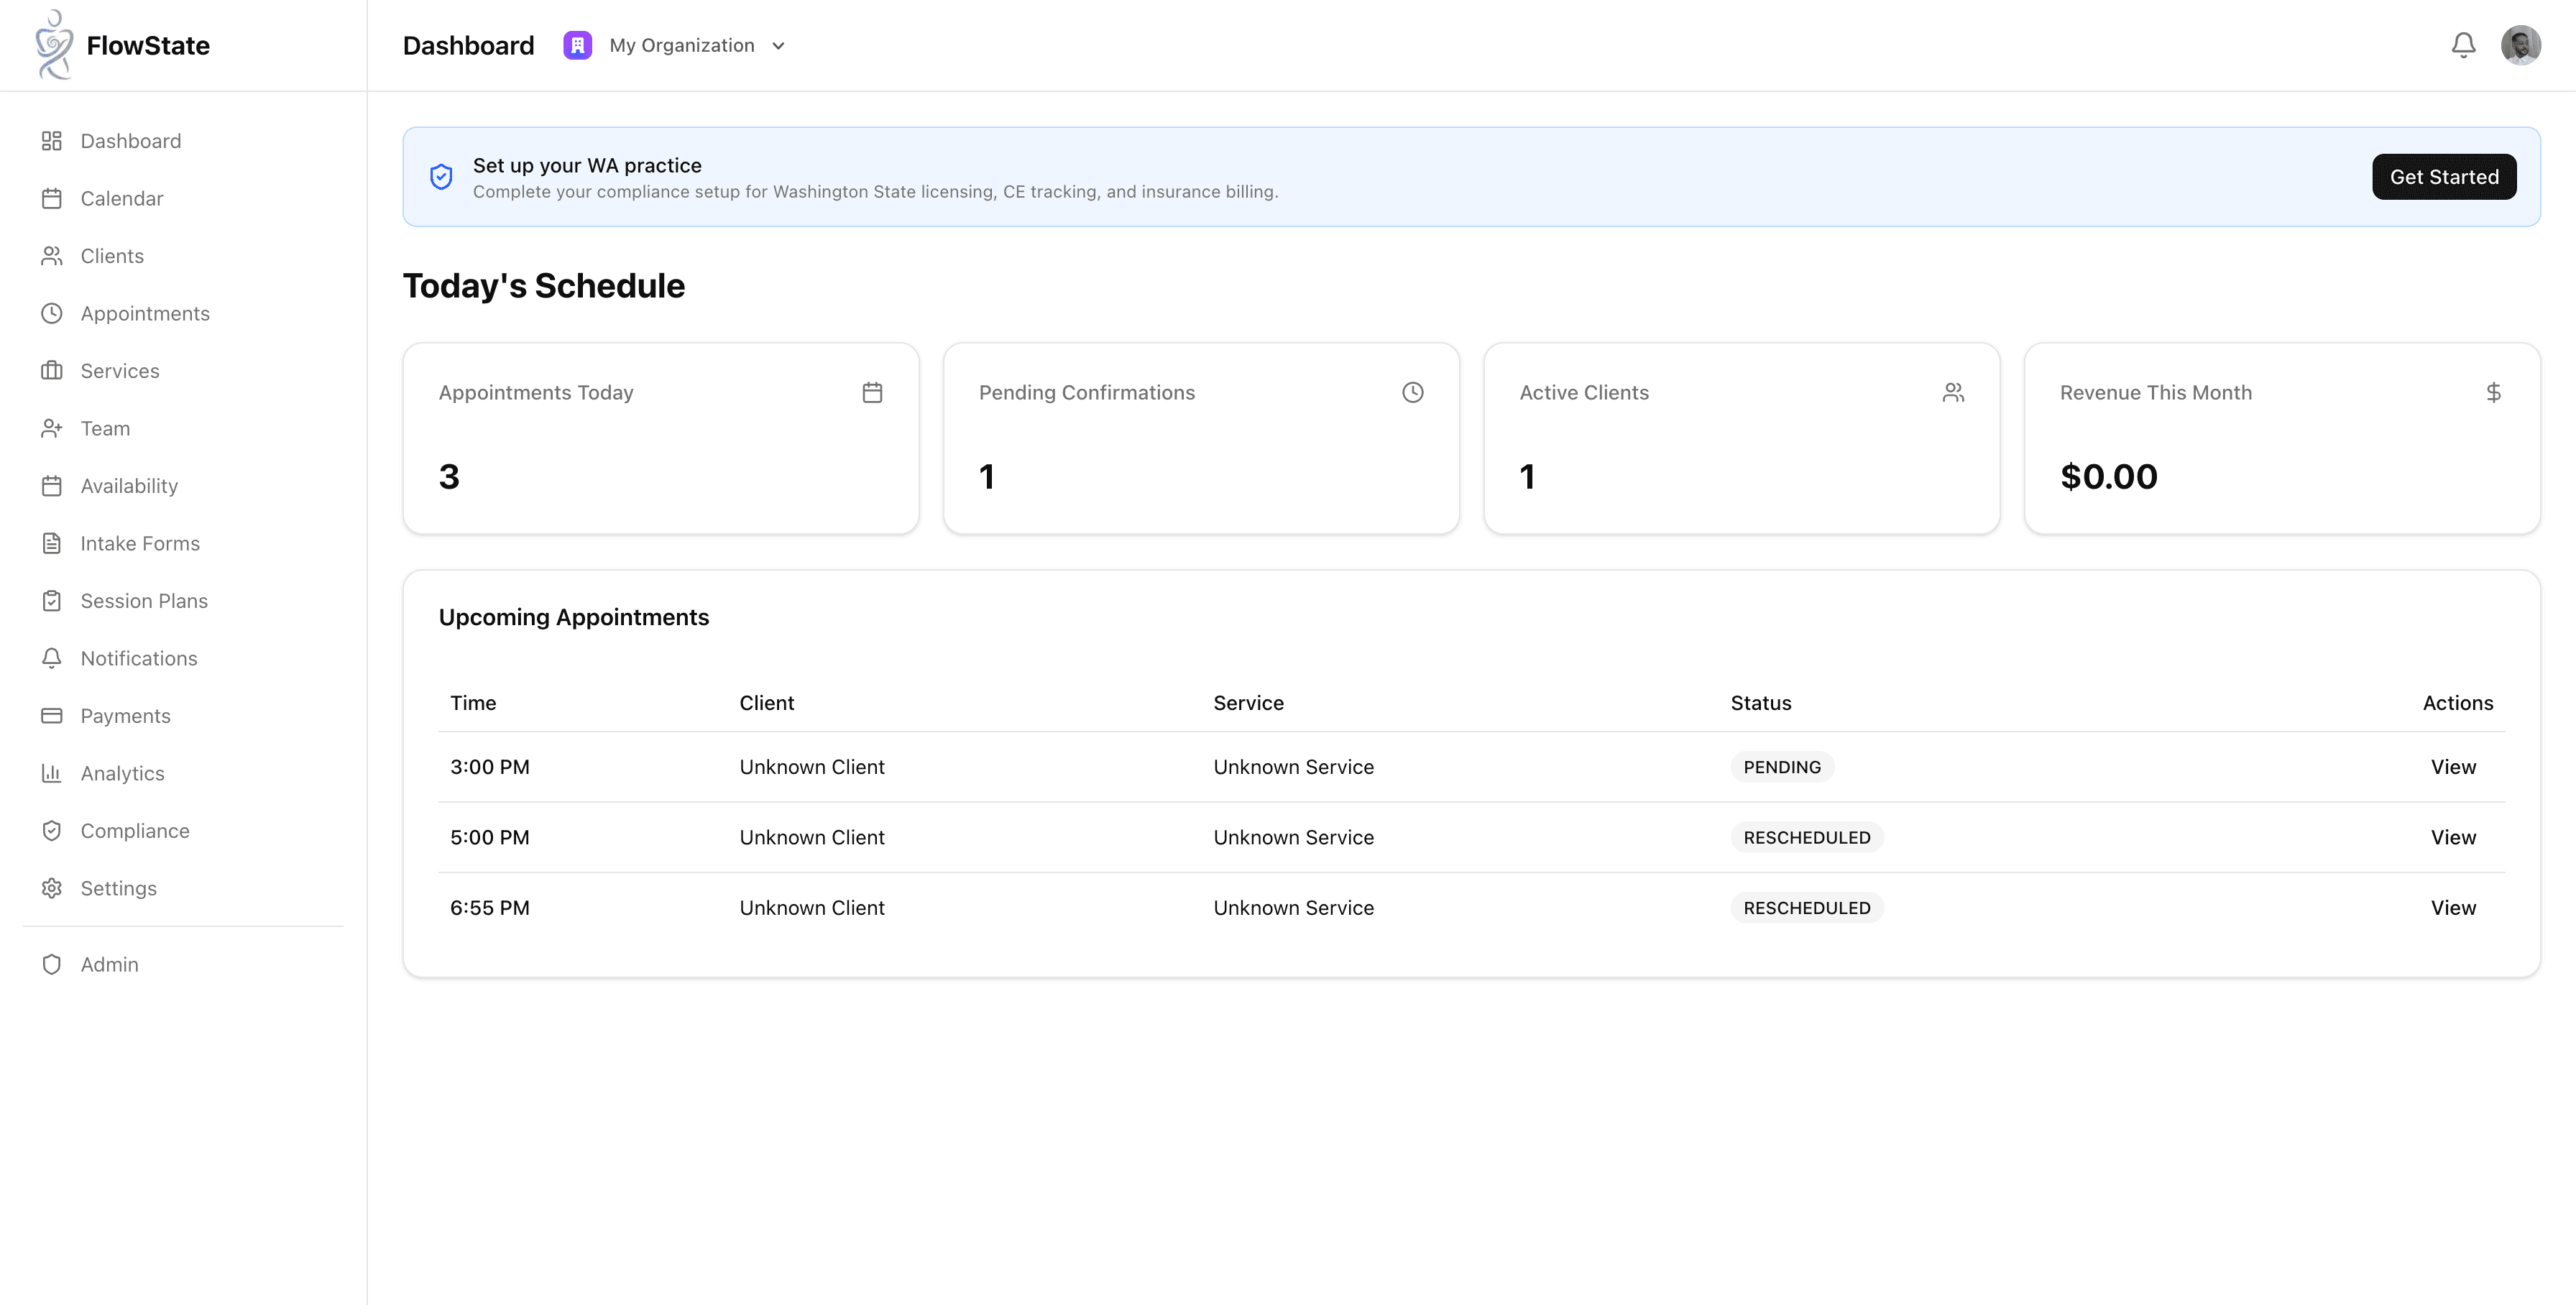This screenshot has height=1305, width=2576.
Task: Open Intake Forms from the sidebar
Action: tap(140, 543)
